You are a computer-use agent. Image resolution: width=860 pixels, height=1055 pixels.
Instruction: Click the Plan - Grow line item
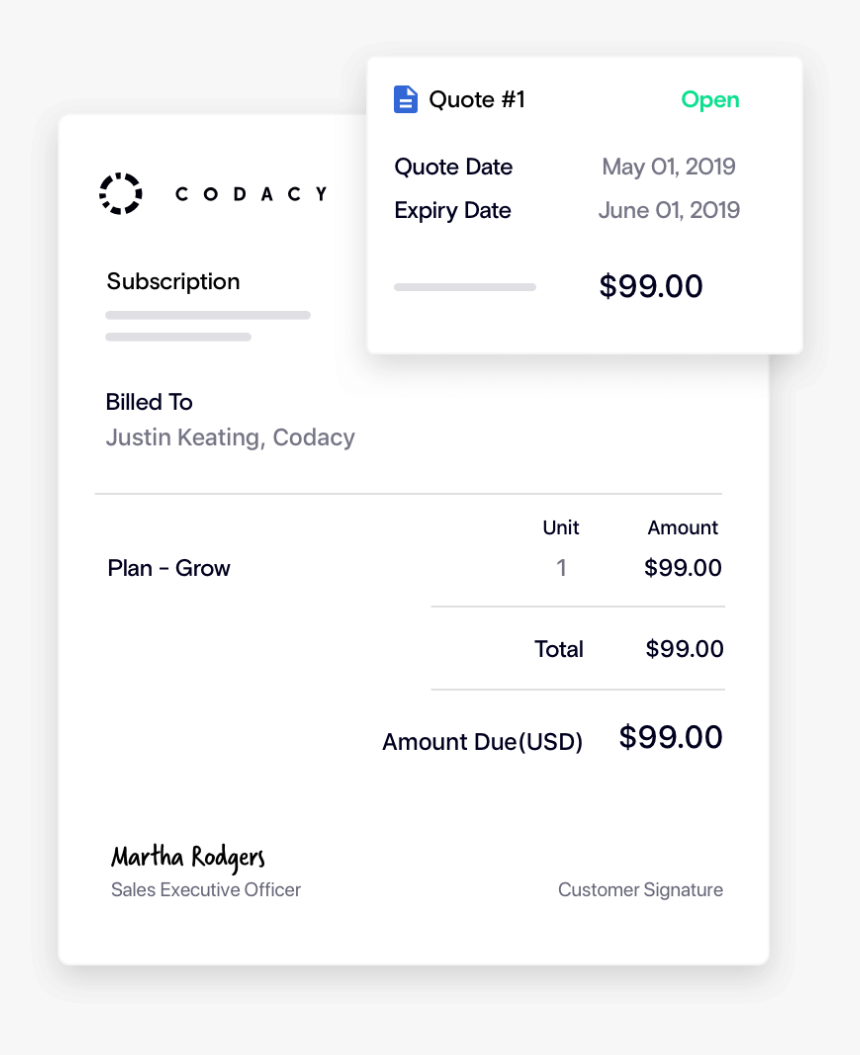tap(169, 569)
